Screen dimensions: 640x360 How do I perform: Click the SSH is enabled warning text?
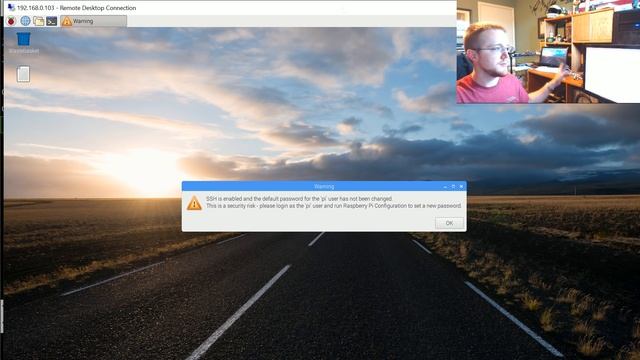299,199
